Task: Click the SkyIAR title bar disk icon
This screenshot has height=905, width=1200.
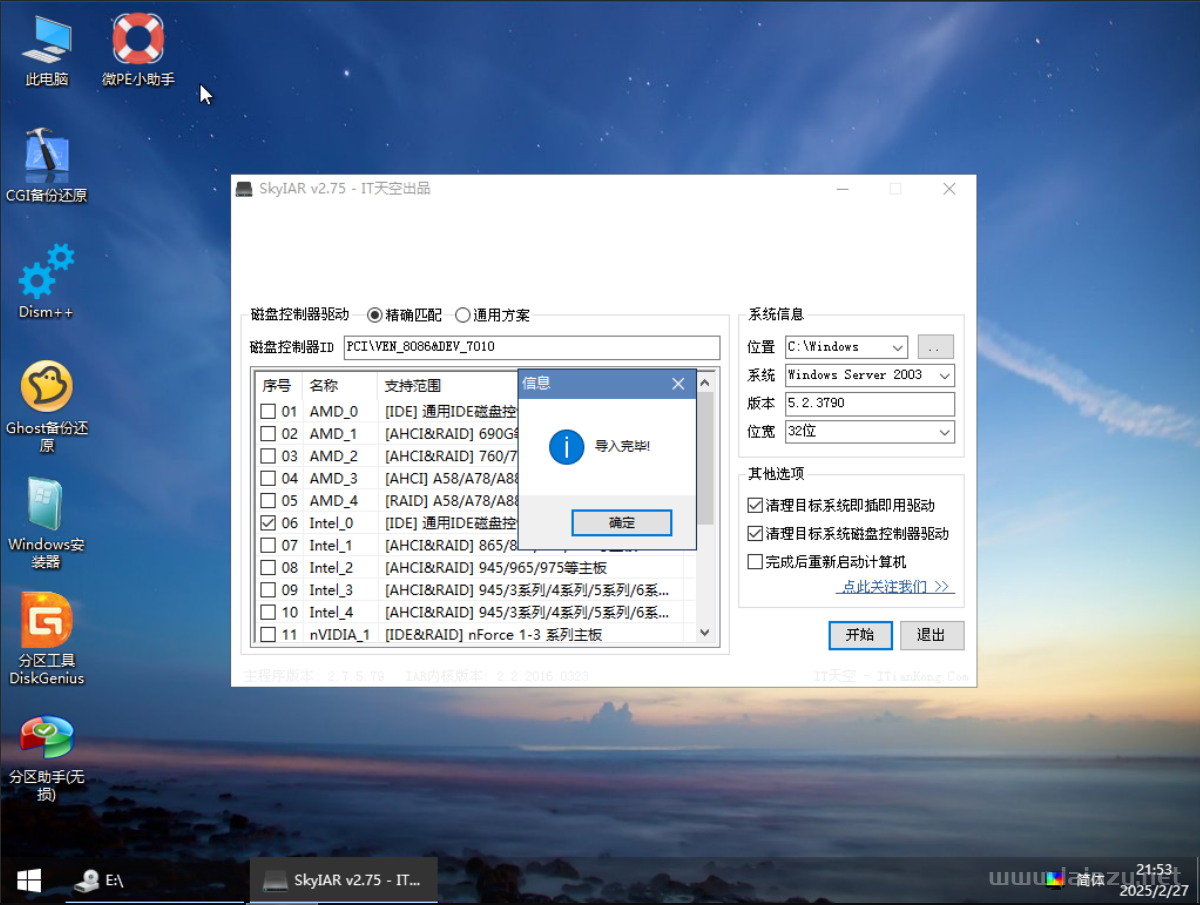Action: (x=244, y=189)
